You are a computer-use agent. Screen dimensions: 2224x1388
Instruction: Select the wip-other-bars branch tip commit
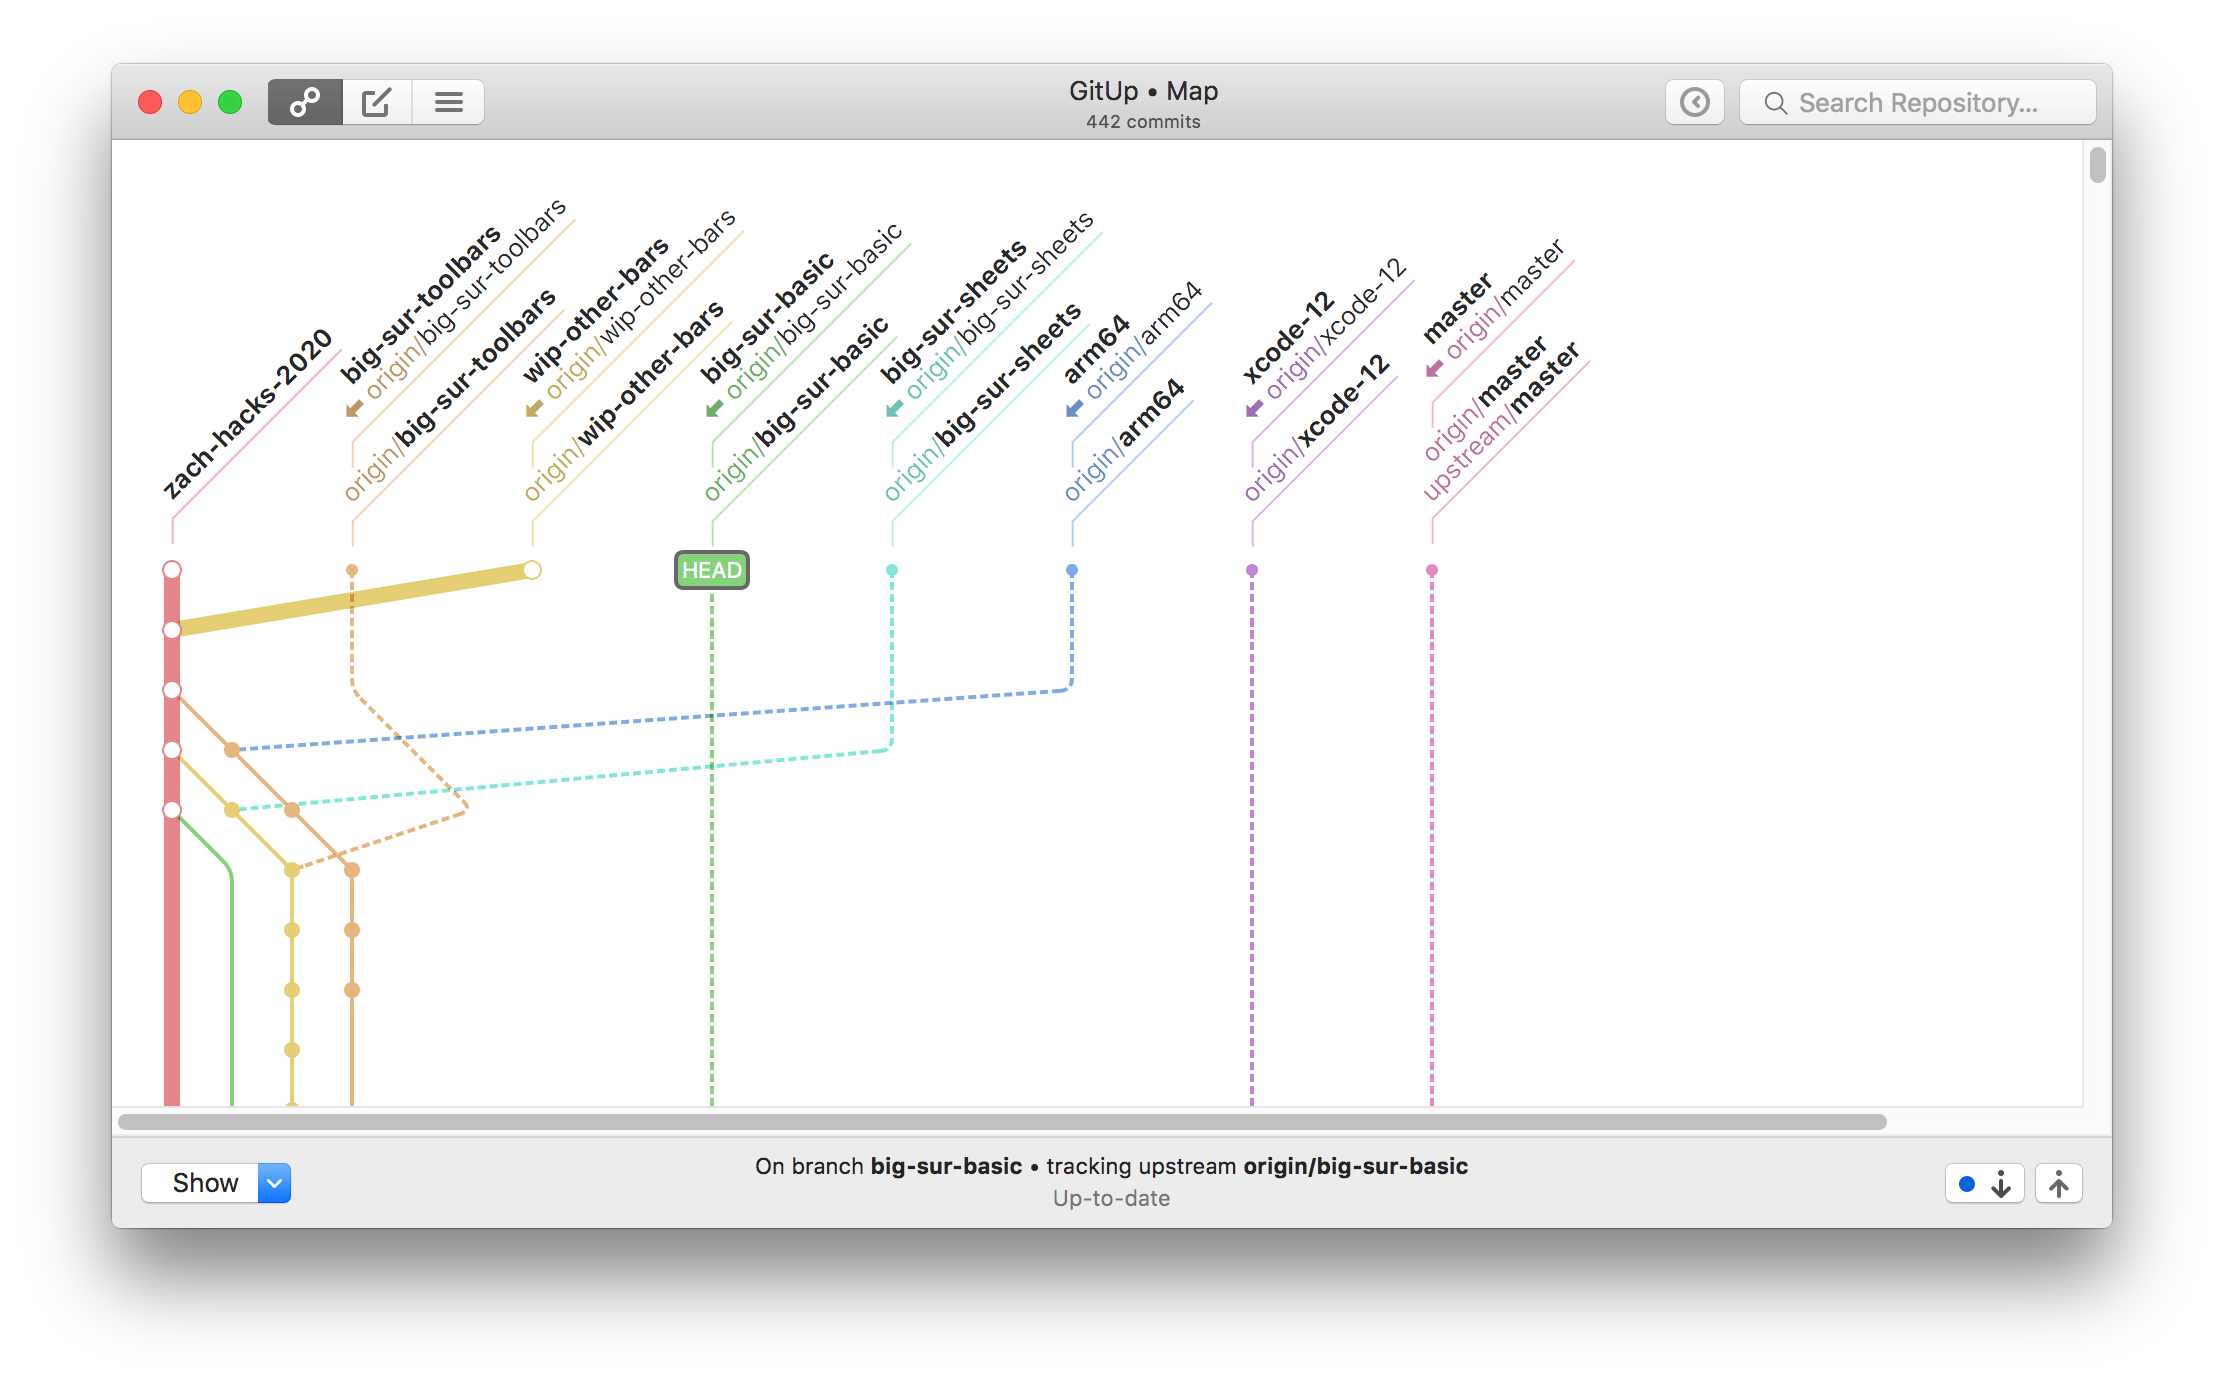click(532, 570)
